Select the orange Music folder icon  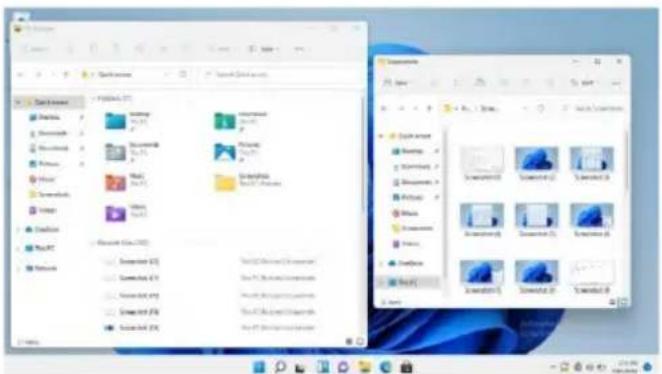[x=115, y=183]
